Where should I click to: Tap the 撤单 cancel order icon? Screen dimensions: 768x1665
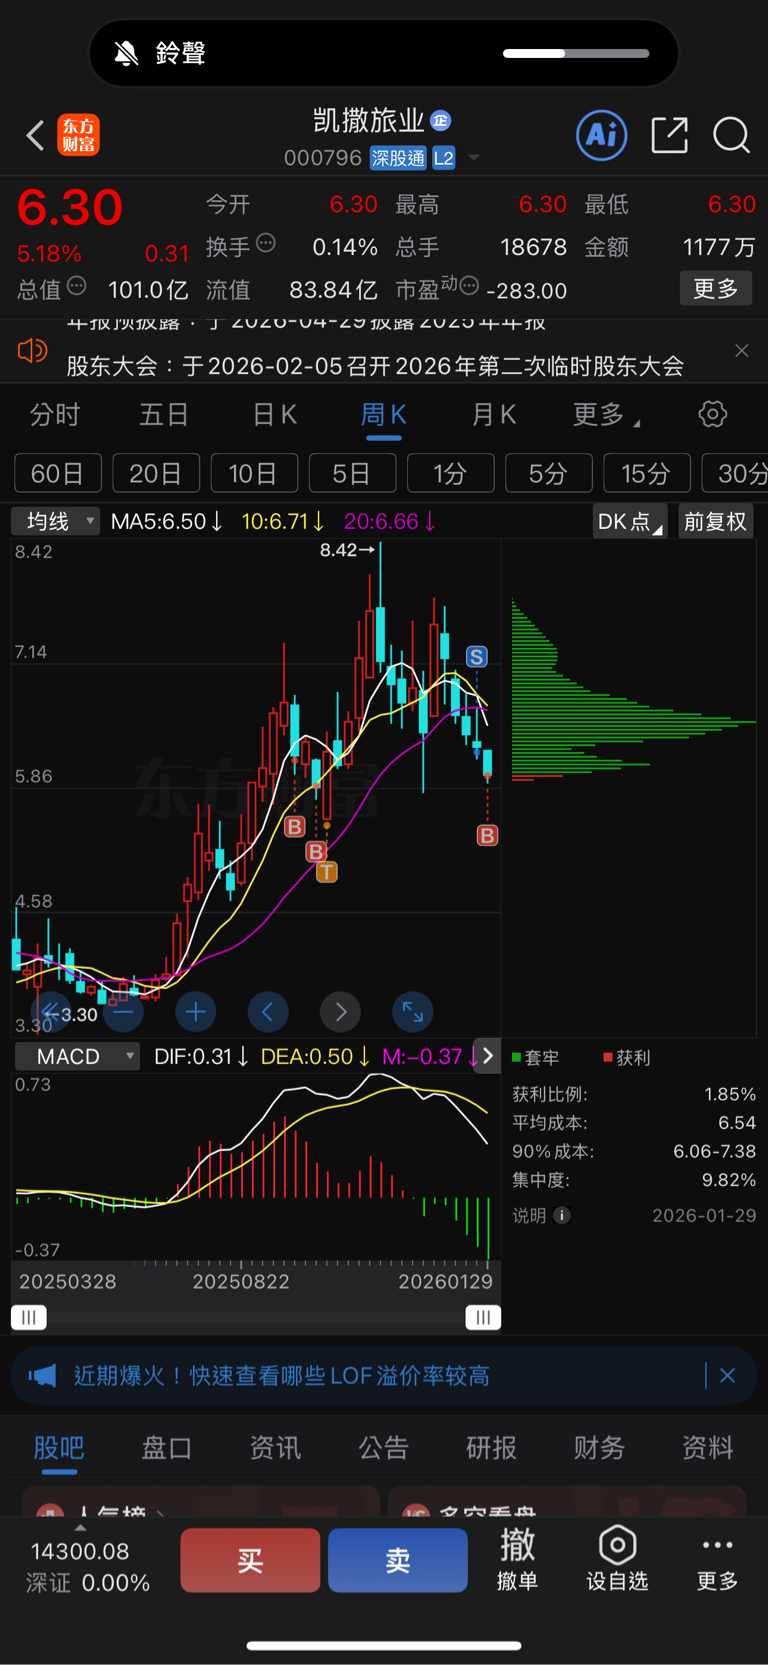click(517, 1546)
